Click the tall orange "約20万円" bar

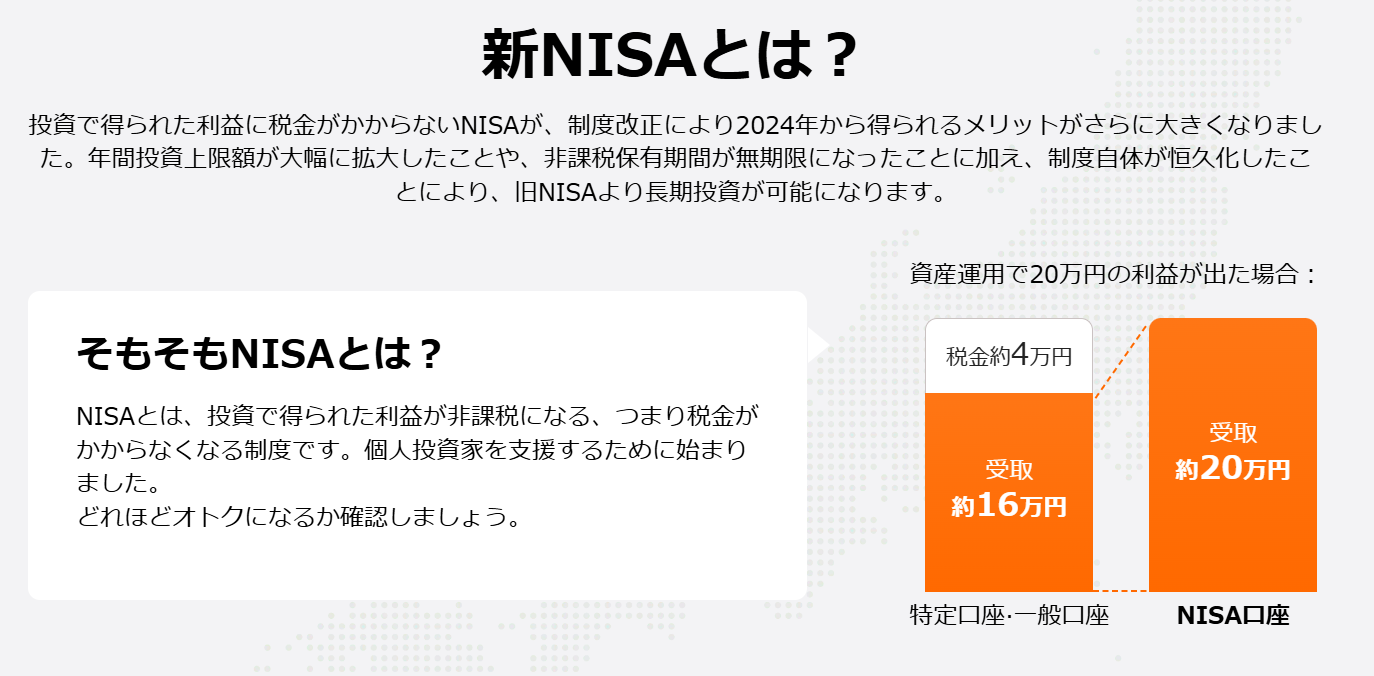tap(1232, 455)
